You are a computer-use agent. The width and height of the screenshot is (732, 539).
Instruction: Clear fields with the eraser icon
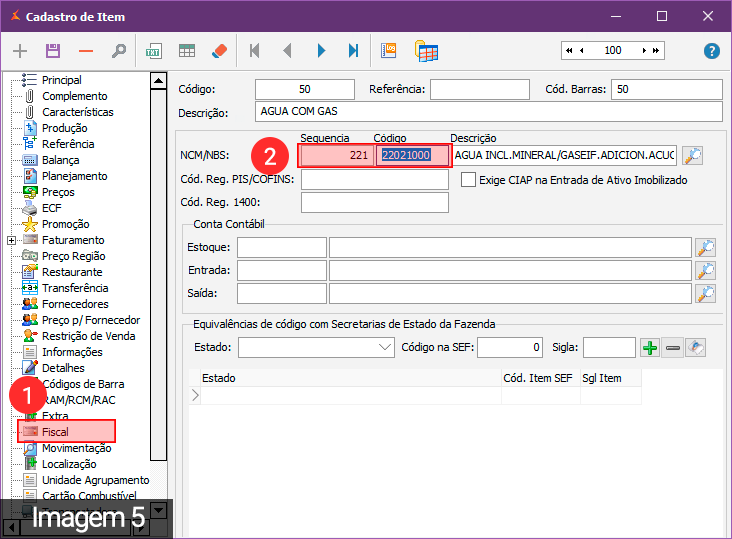tap(219, 51)
